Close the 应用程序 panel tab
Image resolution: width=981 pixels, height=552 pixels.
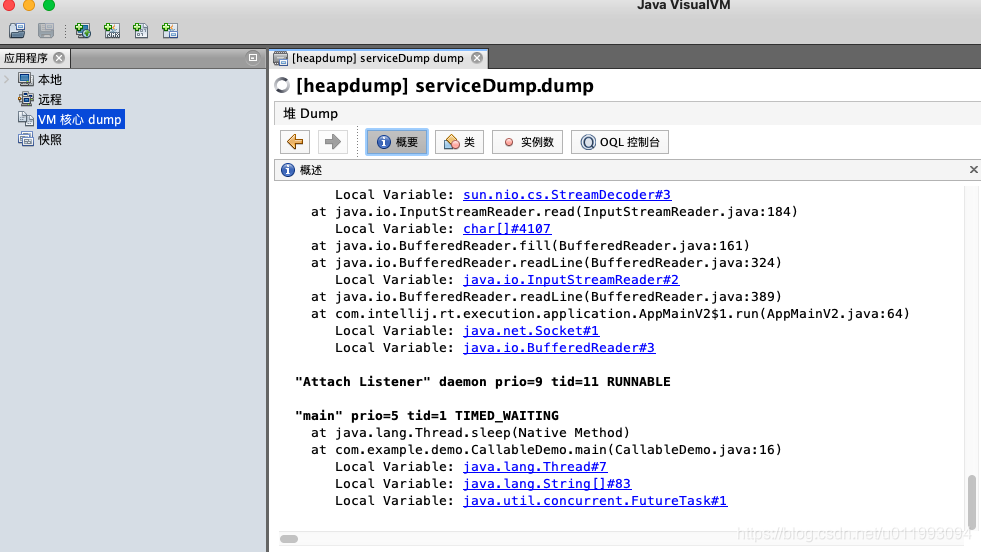[x=59, y=58]
